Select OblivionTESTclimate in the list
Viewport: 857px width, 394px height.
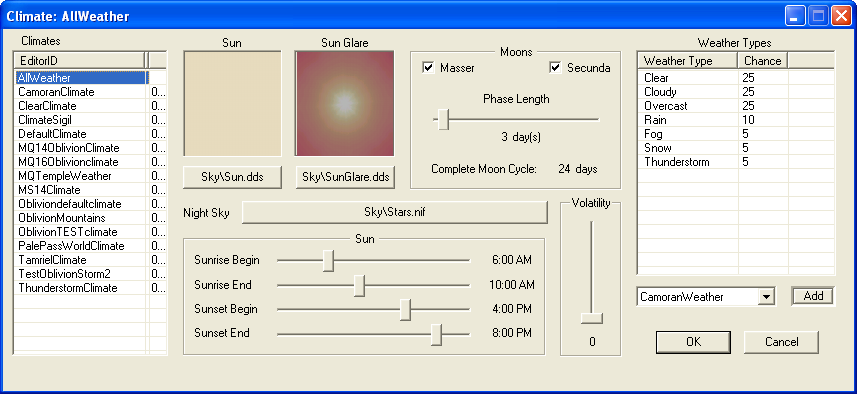pyautogui.click(x=90, y=232)
